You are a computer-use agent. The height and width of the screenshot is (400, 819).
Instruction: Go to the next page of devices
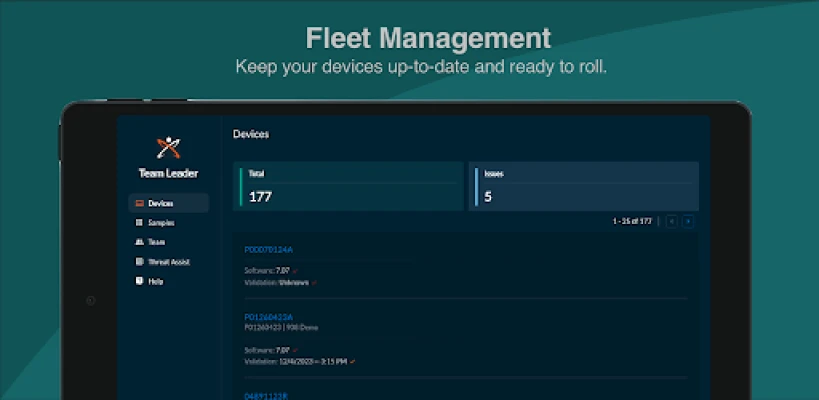pyautogui.click(x=688, y=221)
